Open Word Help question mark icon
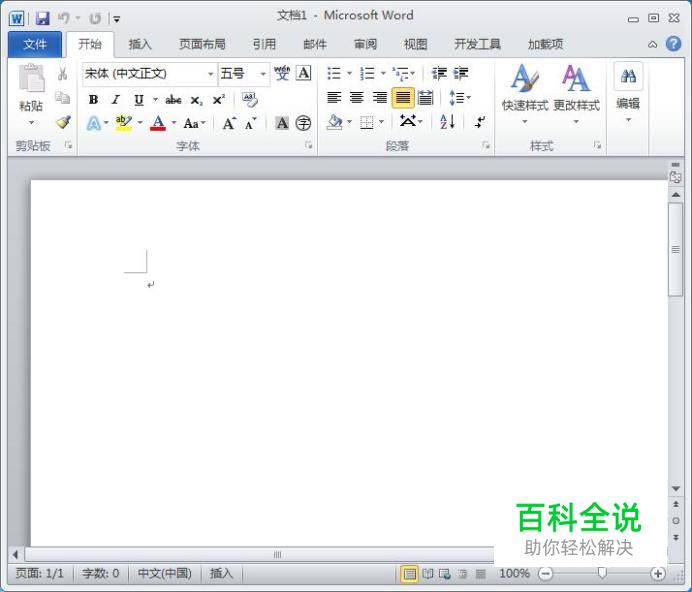 (673, 44)
